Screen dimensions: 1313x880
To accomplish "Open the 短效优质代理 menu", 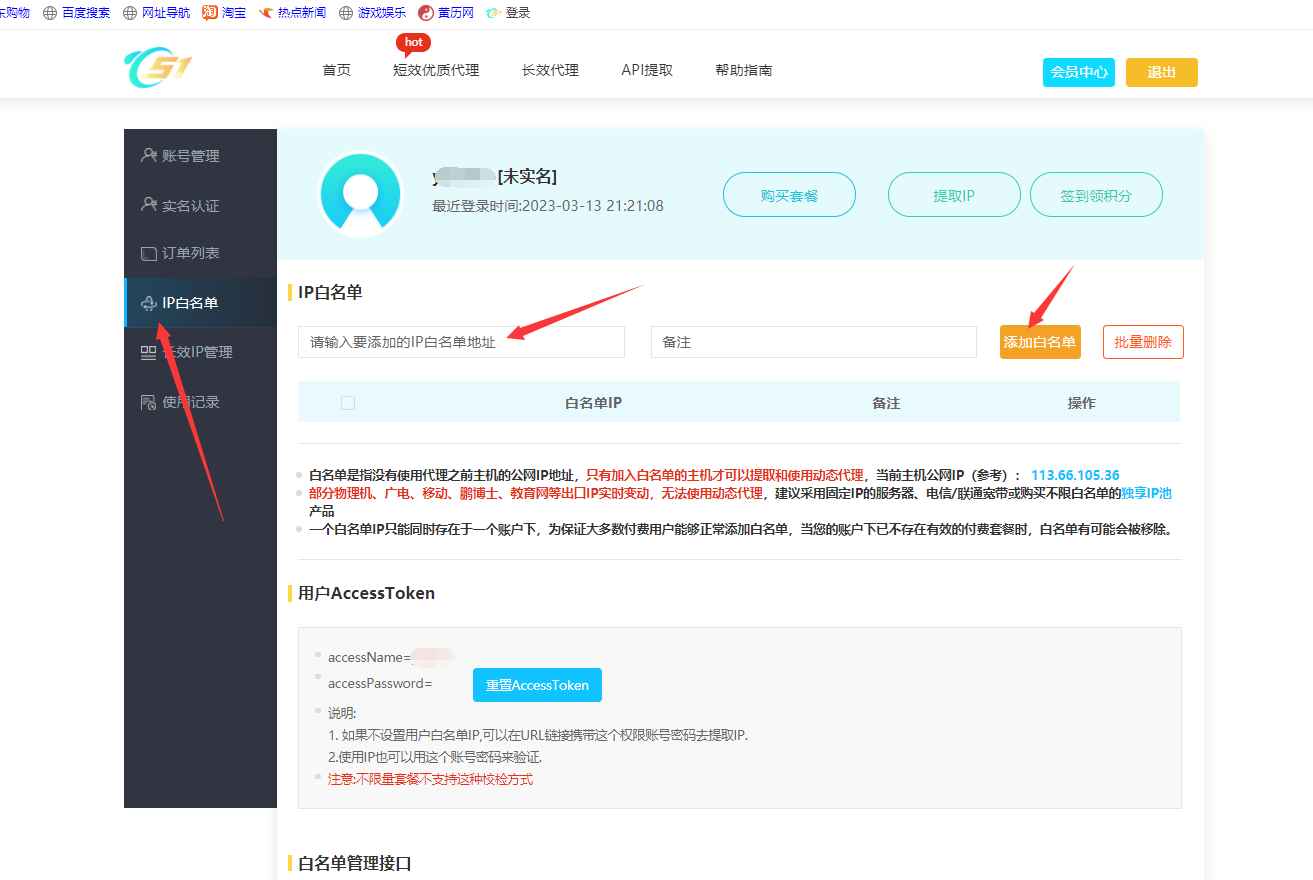I will point(436,70).
